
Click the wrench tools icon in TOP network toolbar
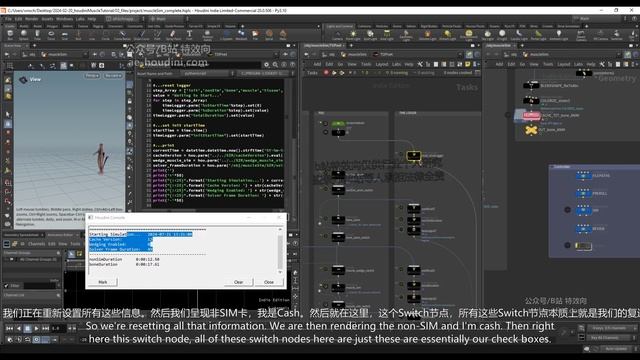pyautogui.click(x=420, y=64)
